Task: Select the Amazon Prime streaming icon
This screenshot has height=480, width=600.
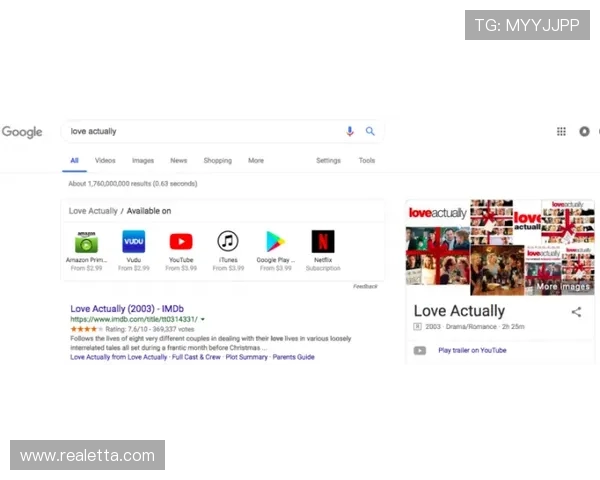Action: coord(86,242)
